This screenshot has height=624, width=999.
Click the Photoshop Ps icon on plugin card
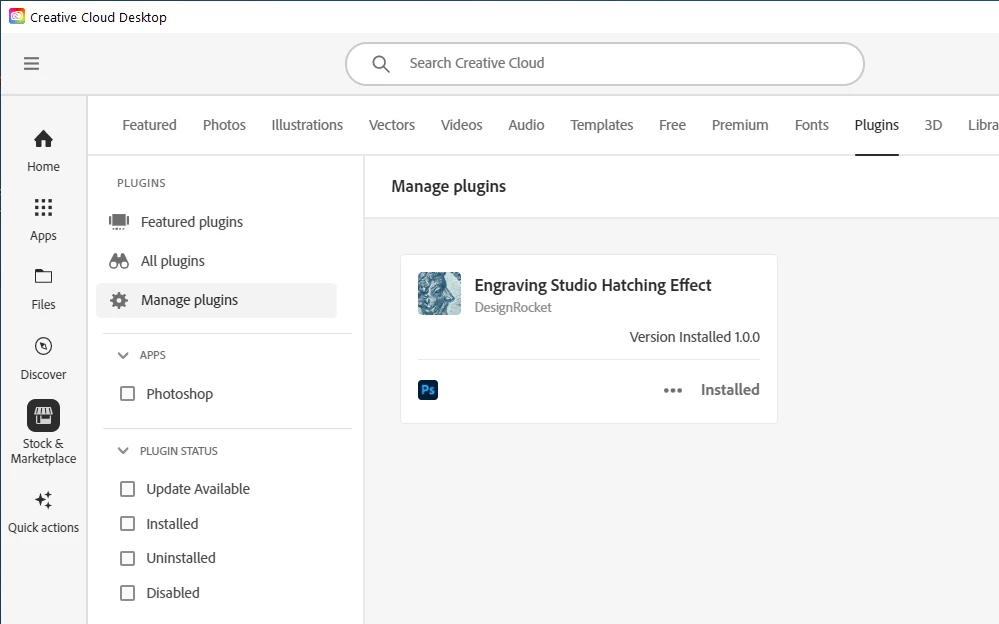click(x=428, y=390)
